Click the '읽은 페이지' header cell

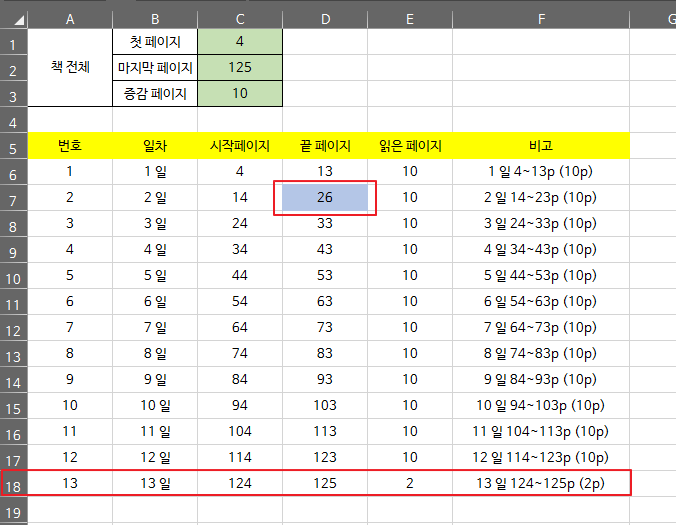410,146
